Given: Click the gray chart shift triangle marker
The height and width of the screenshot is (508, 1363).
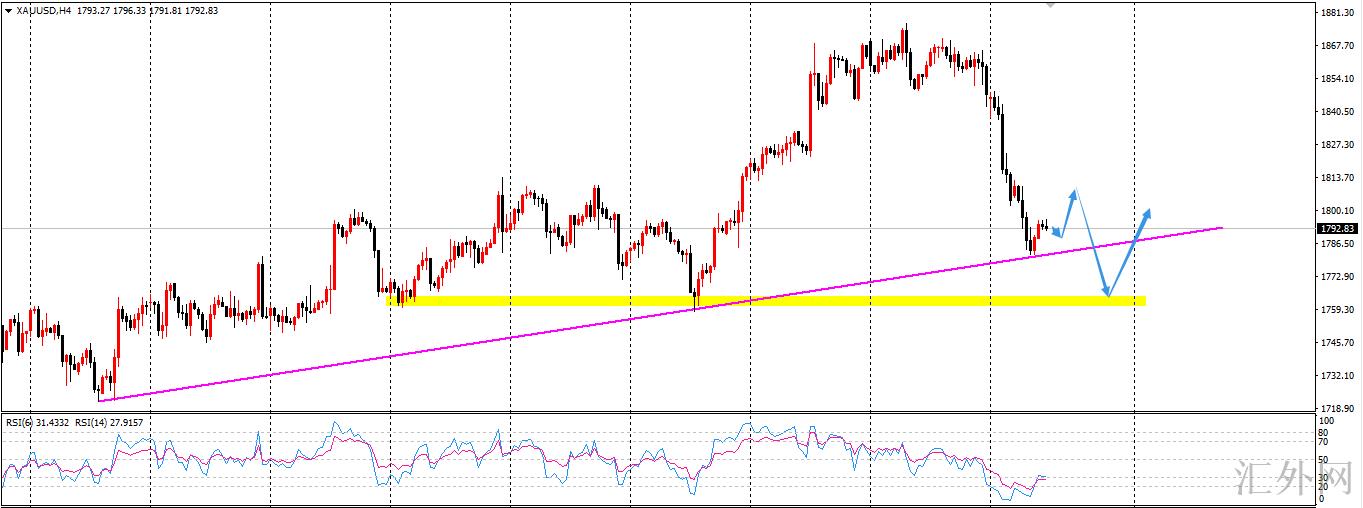Looking at the screenshot, I should [1050, 4].
